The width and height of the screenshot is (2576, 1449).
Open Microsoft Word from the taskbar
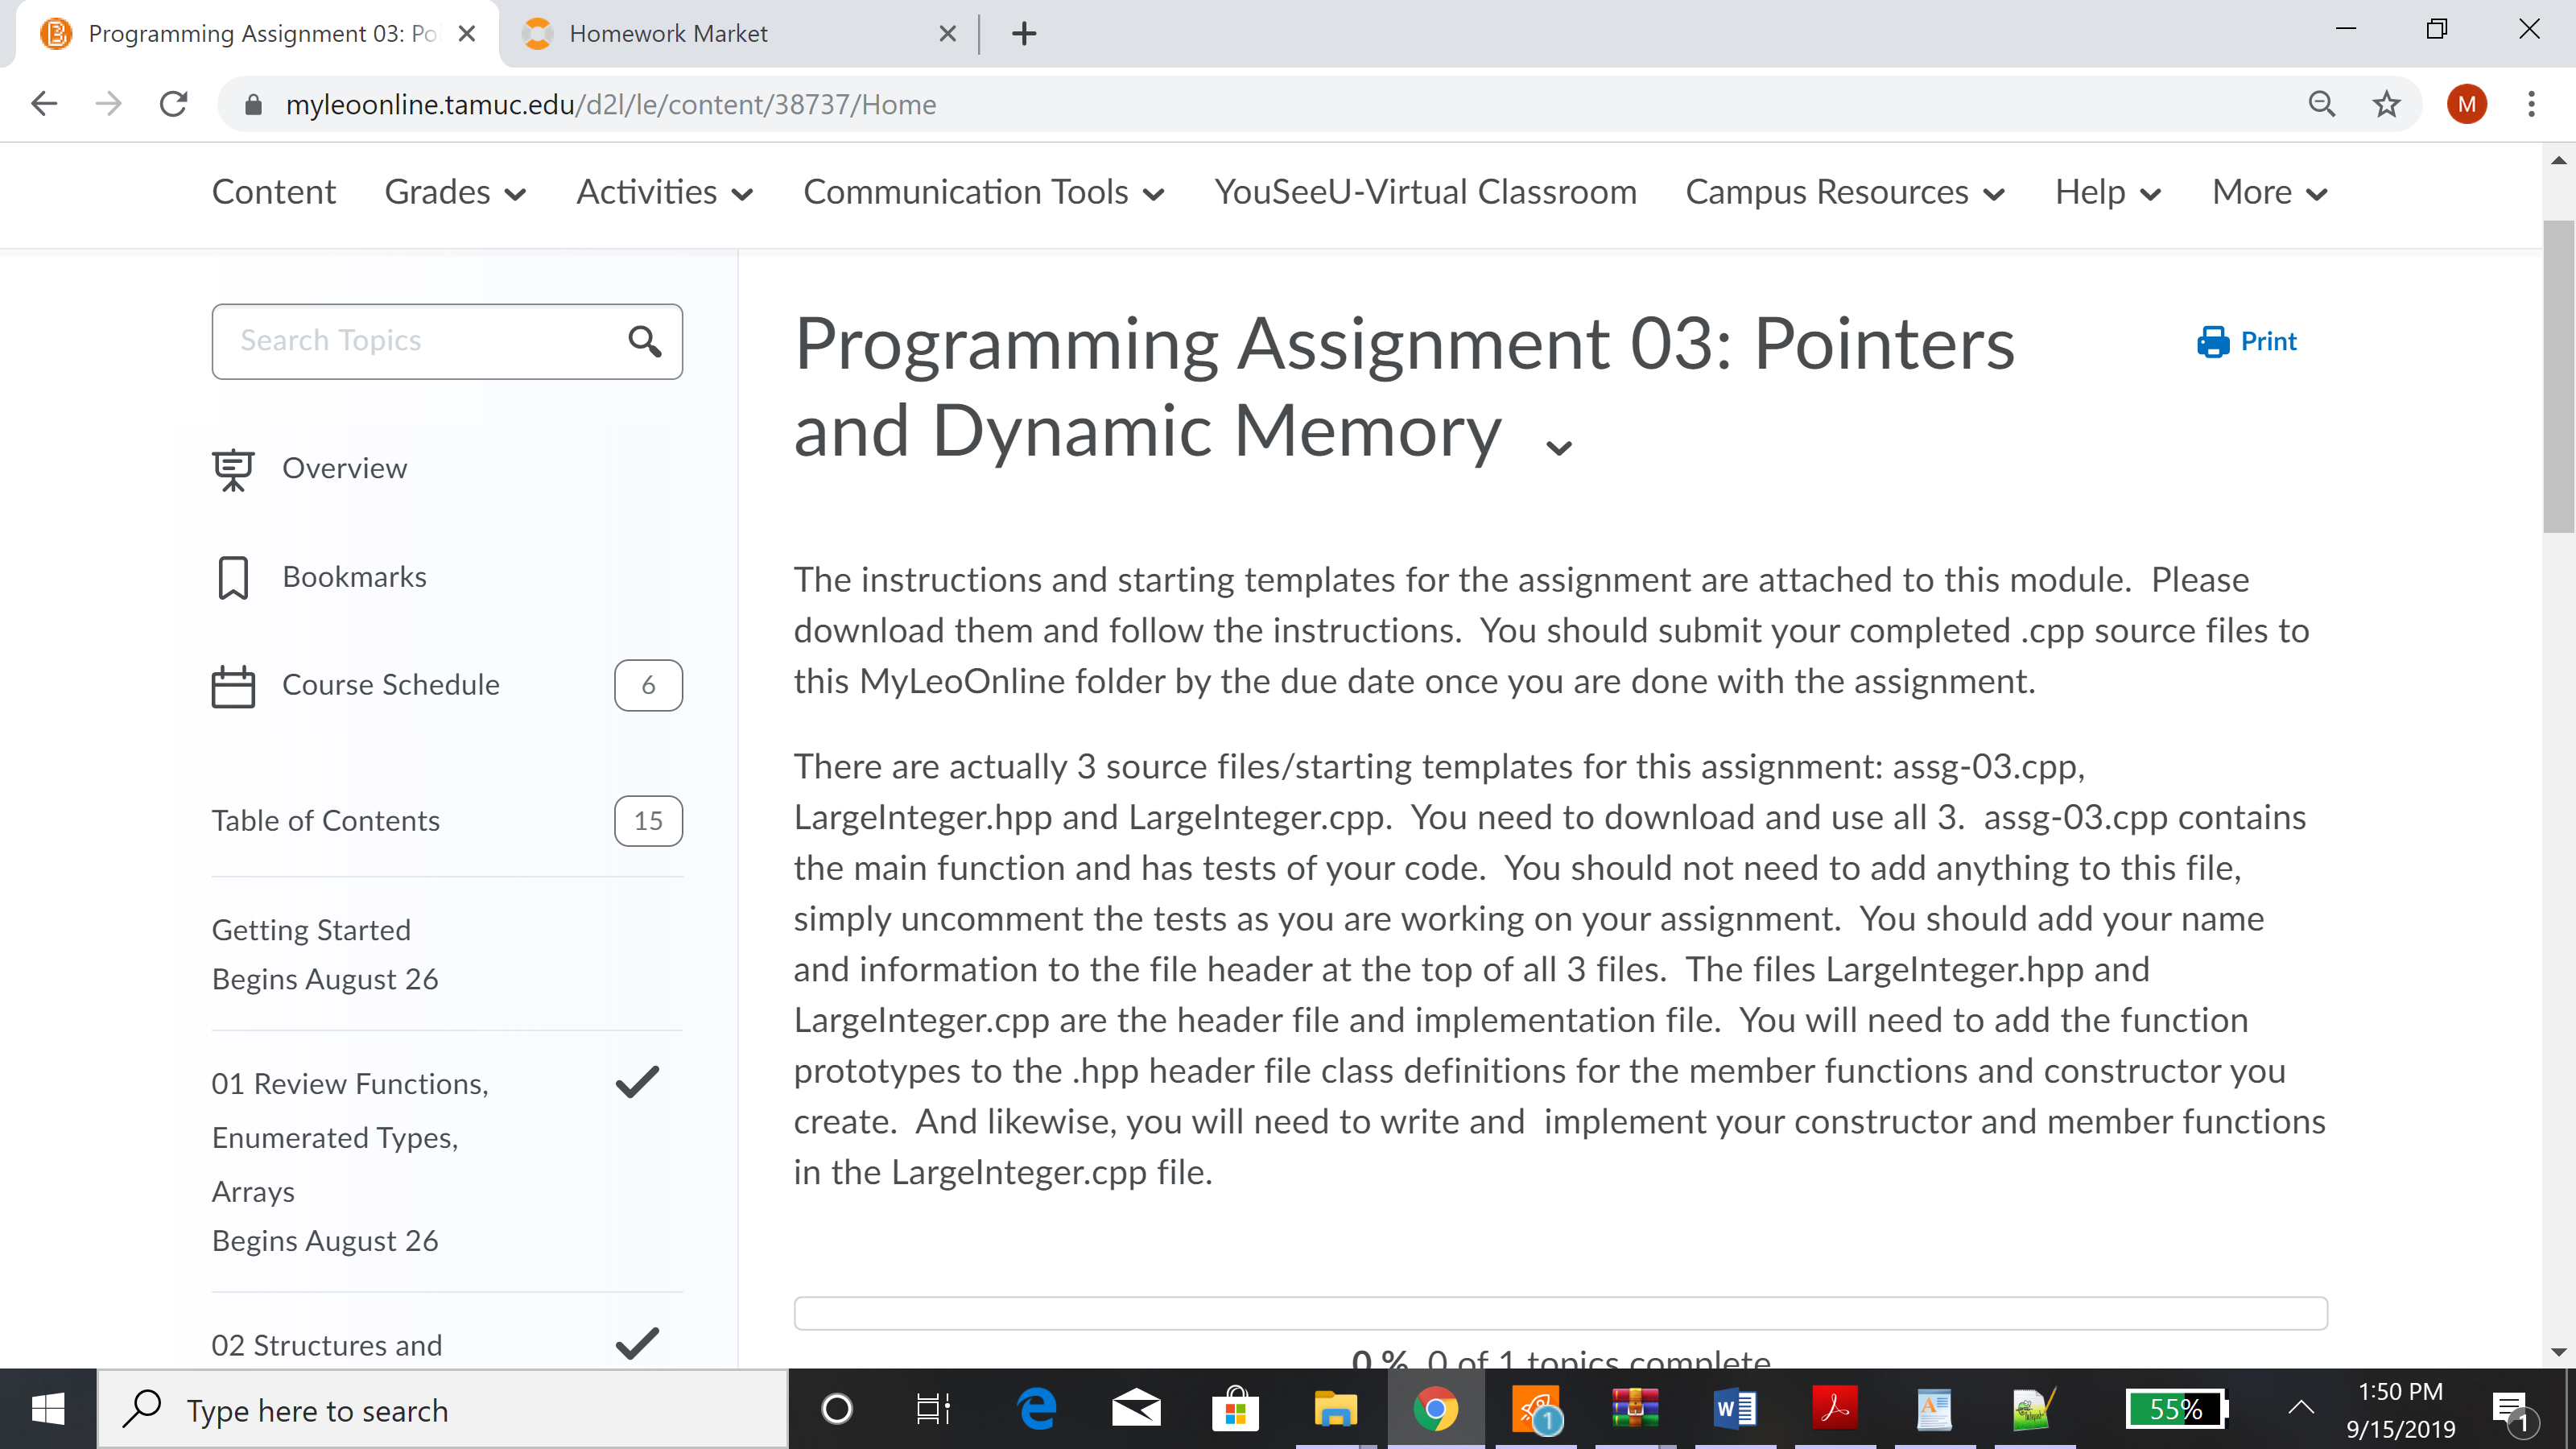[1735, 1410]
